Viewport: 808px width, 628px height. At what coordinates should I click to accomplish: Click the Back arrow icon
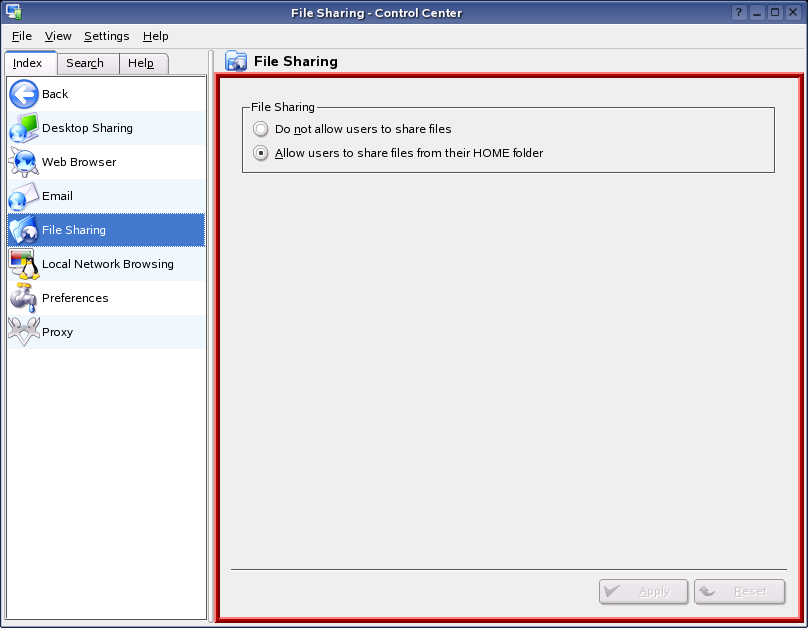(24, 94)
